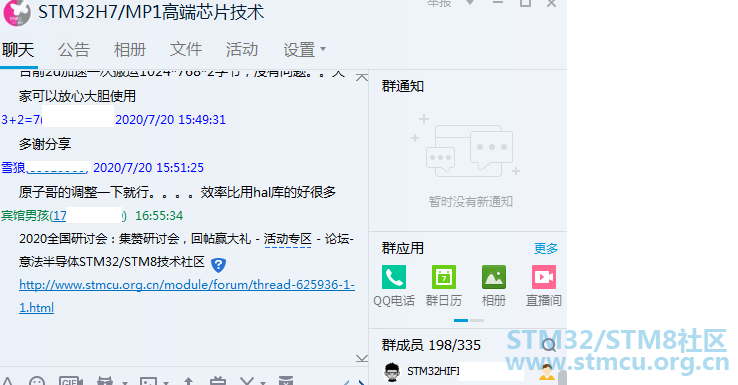Open the 群日历 calendar app
Screen dimensions: 738x385
tap(444, 277)
